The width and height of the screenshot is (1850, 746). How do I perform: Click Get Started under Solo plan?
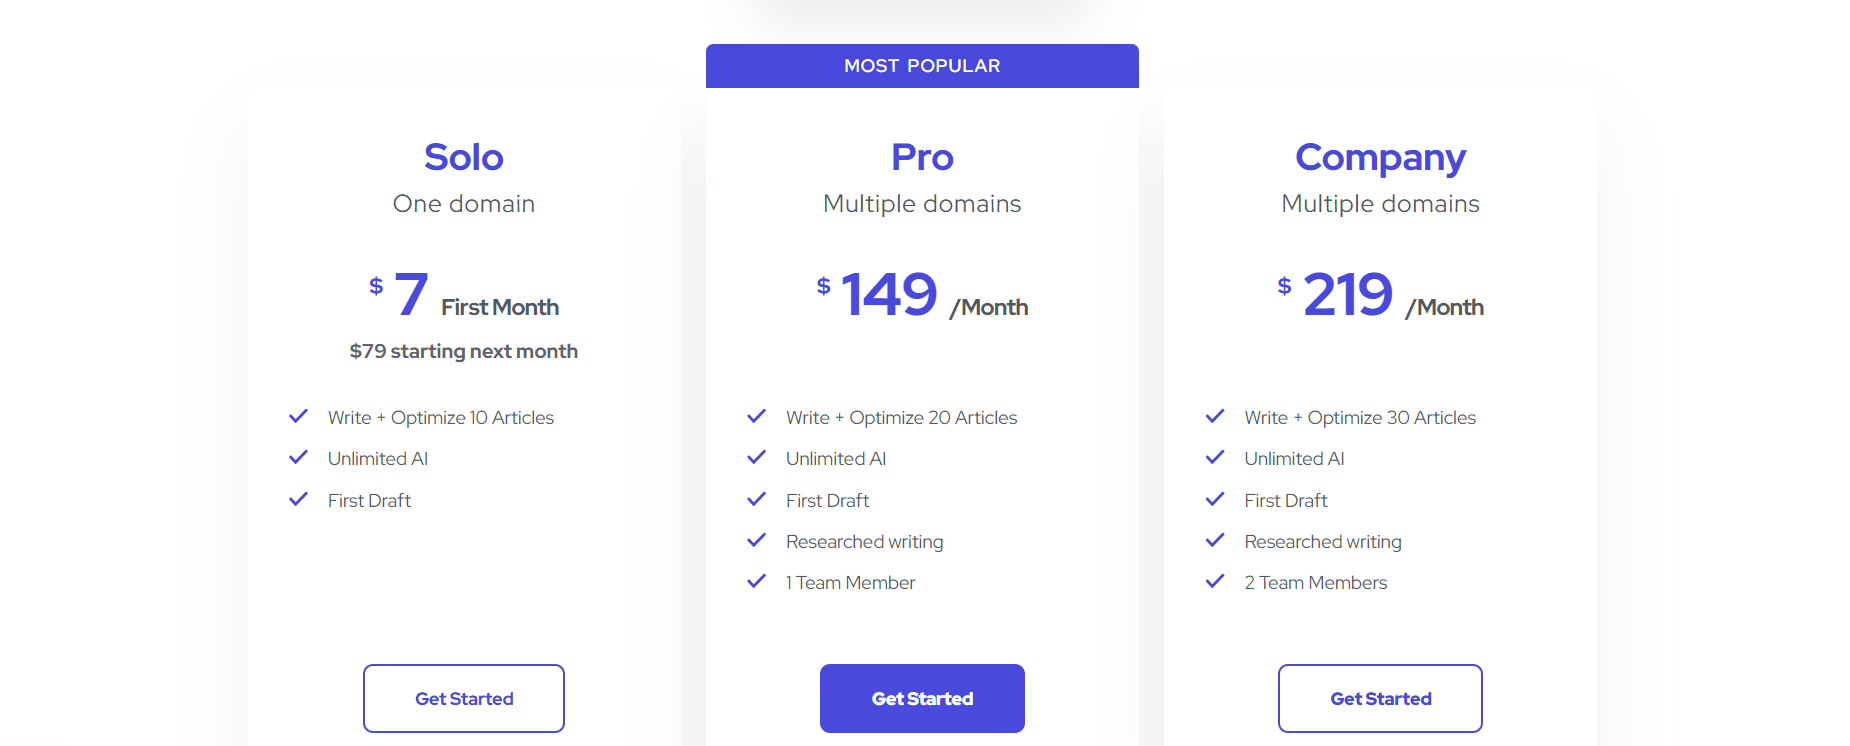464,698
